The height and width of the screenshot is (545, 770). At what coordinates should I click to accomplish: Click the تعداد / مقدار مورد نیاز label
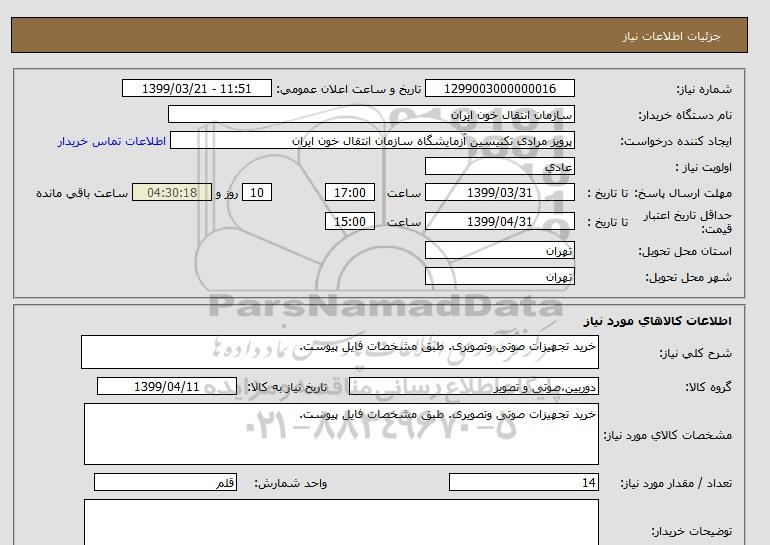pos(676,484)
